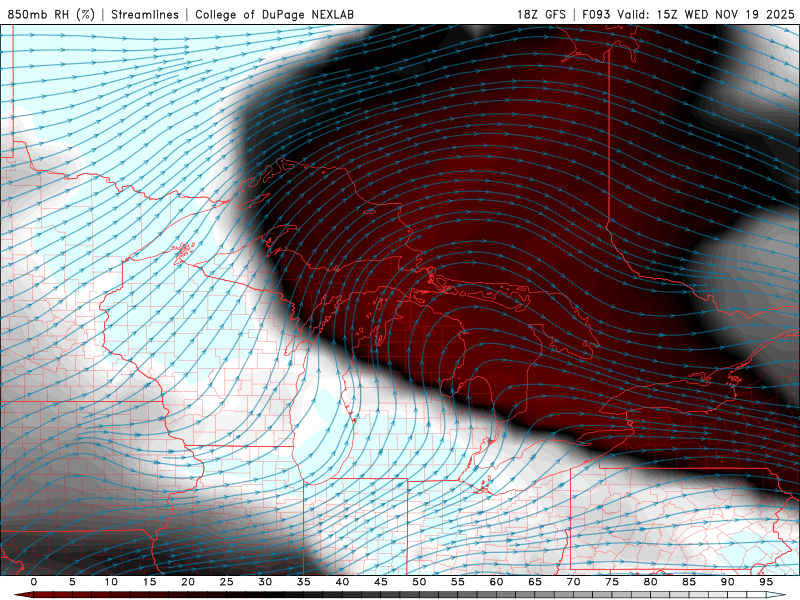Screen dimensions: 800x600
Task: Click the '25' value on the color scale
Action: point(227,582)
